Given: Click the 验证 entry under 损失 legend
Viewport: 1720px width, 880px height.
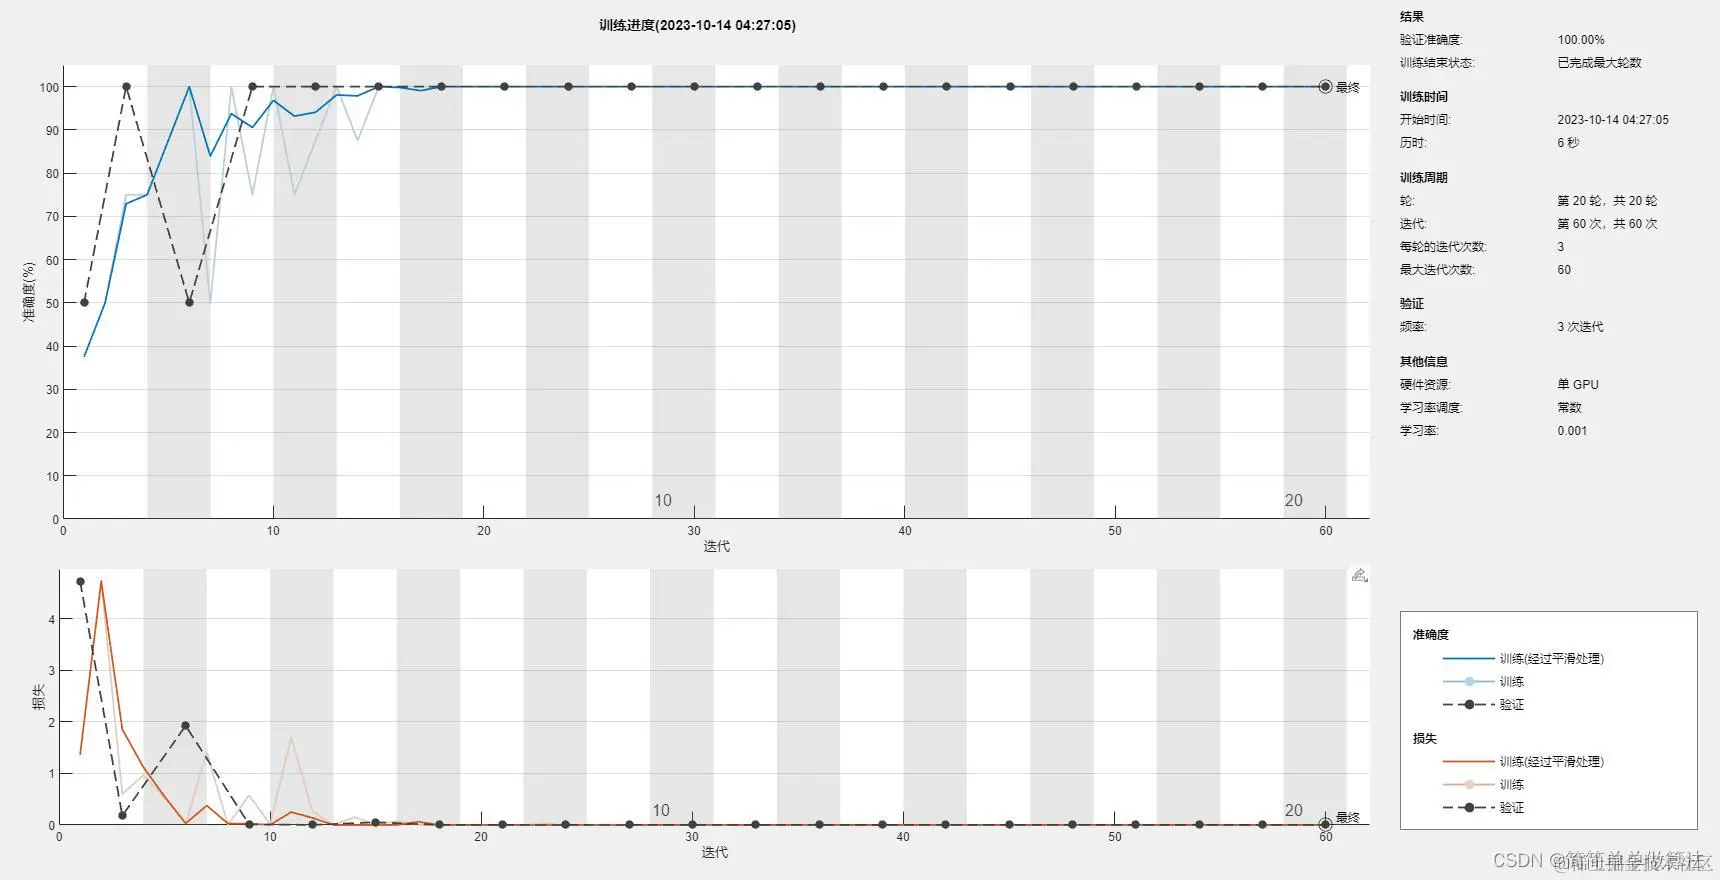Looking at the screenshot, I should tap(1511, 807).
